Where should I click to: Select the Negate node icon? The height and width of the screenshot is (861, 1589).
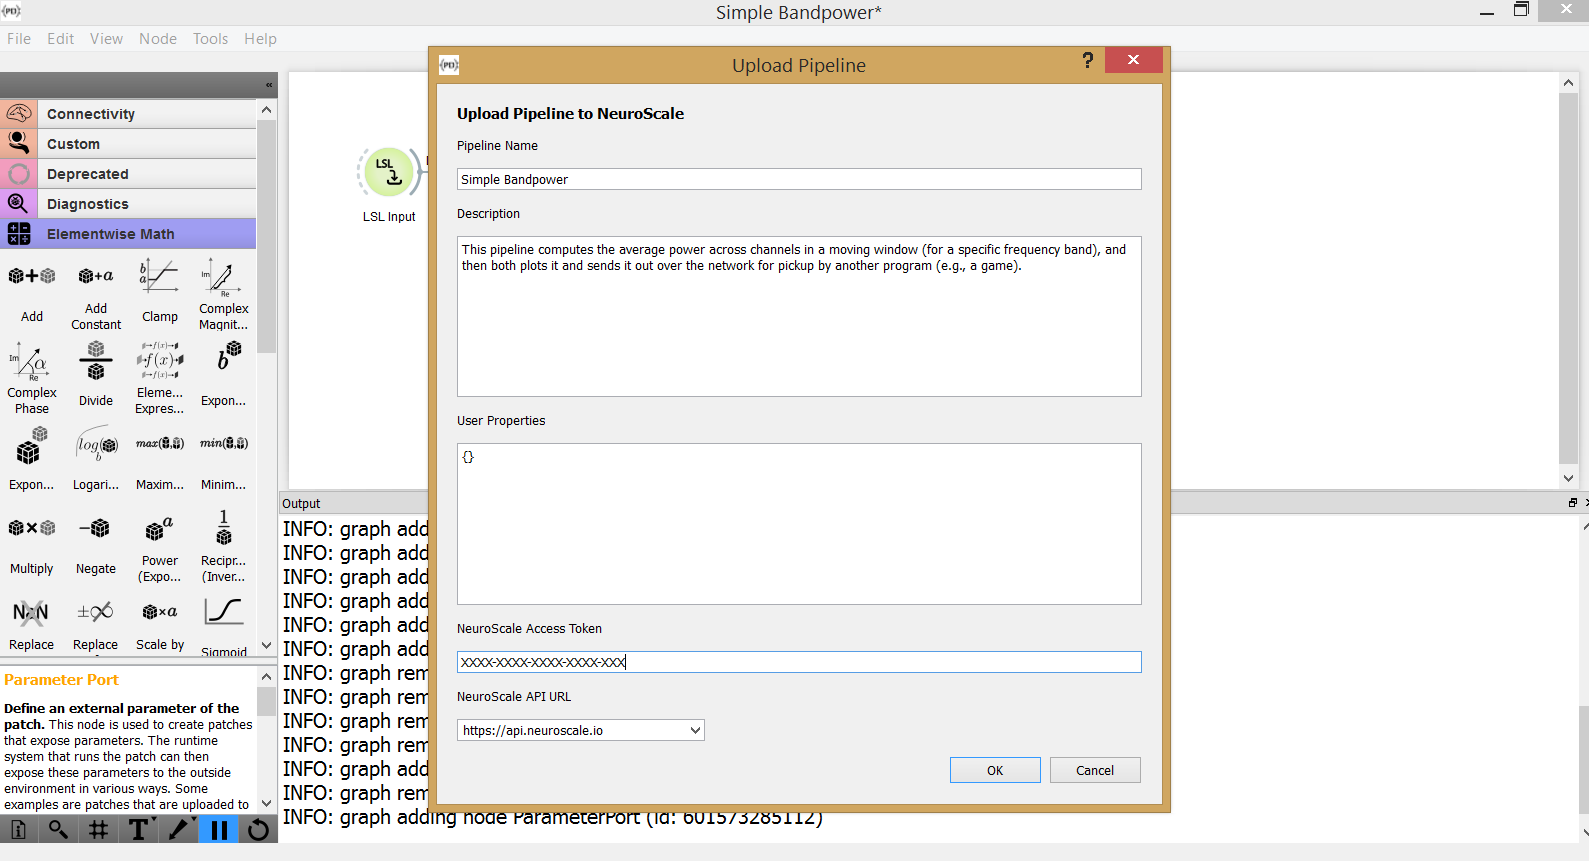(x=96, y=528)
